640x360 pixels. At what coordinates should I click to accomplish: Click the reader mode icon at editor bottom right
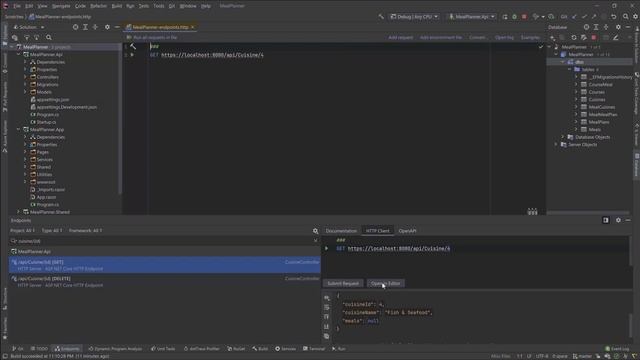pos(532,211)
